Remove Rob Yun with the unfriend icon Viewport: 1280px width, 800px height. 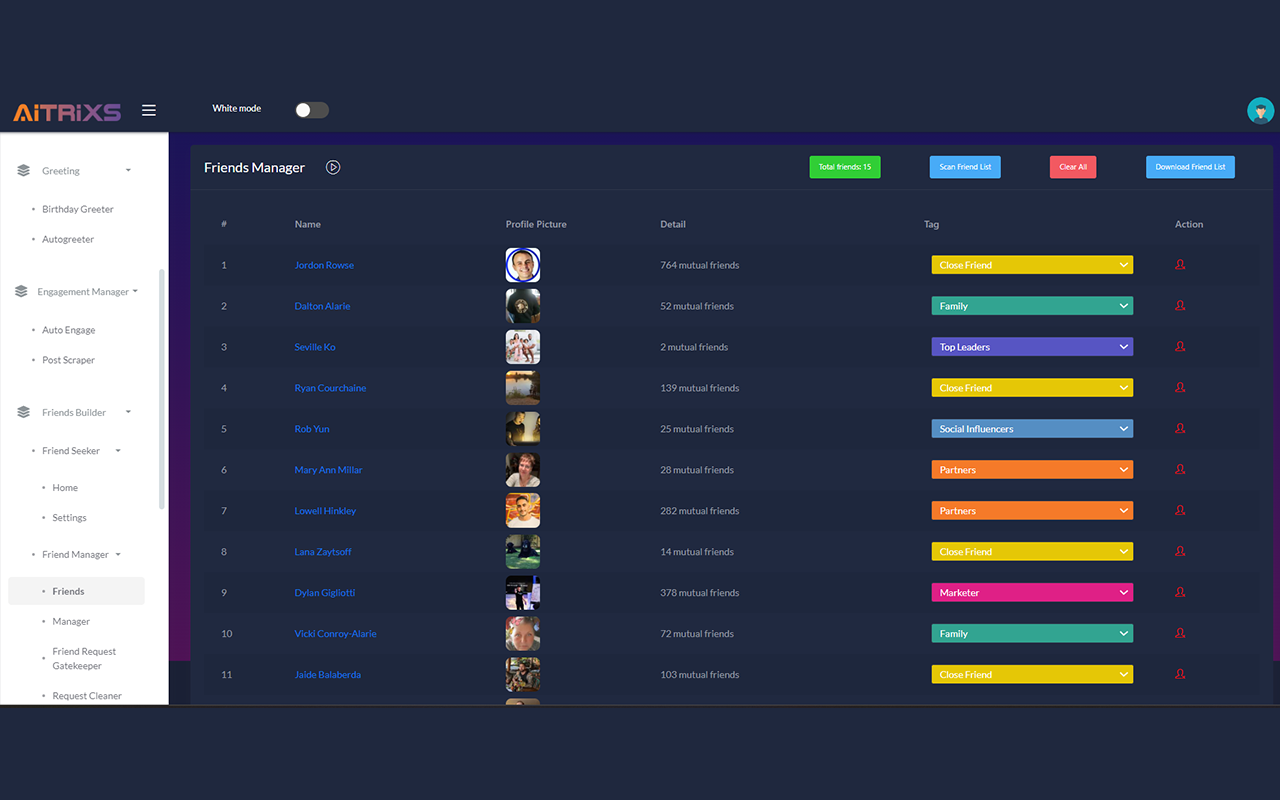click(x=1180, y=429)
